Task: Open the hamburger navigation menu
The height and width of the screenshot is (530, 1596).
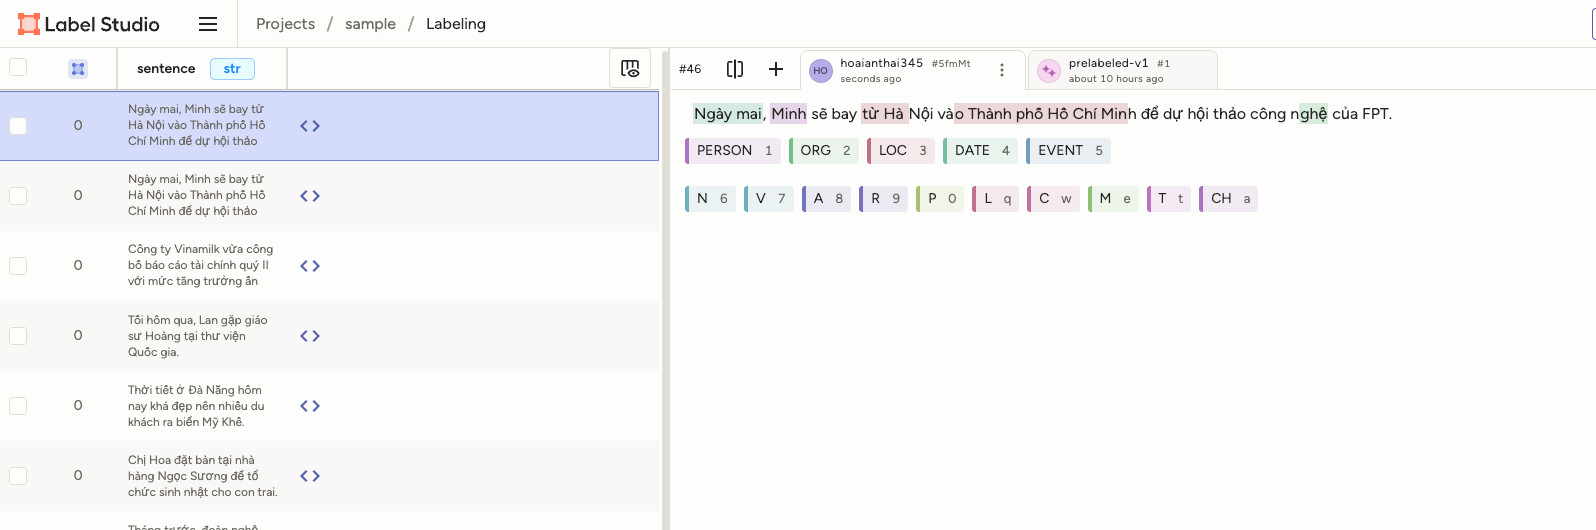Action: (x=208, y=24)
